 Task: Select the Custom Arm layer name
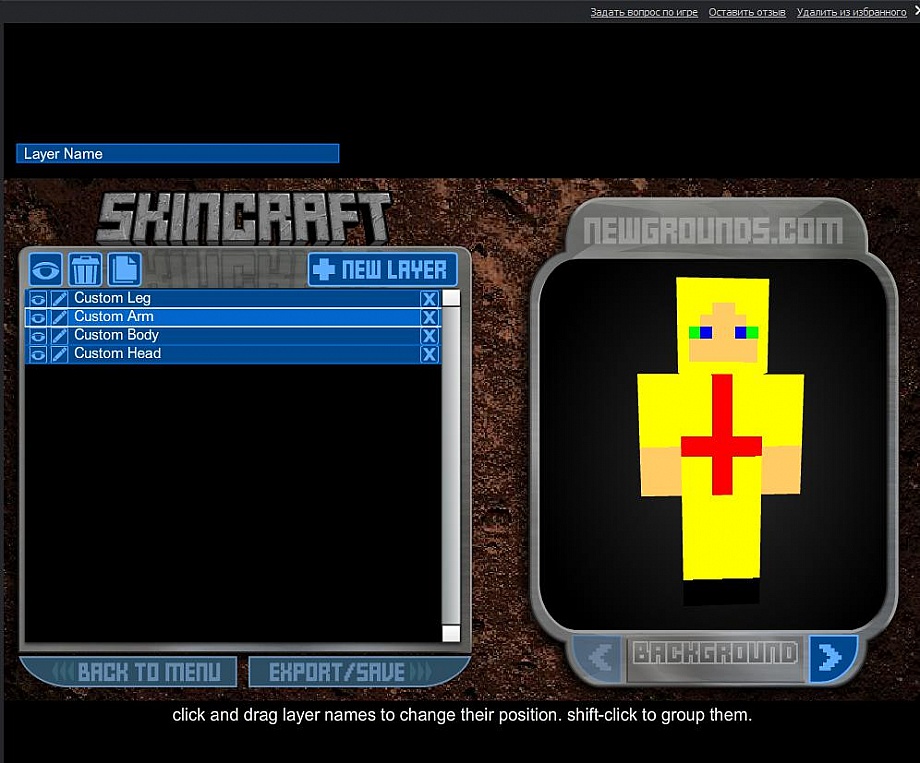[x=114, y=316]
